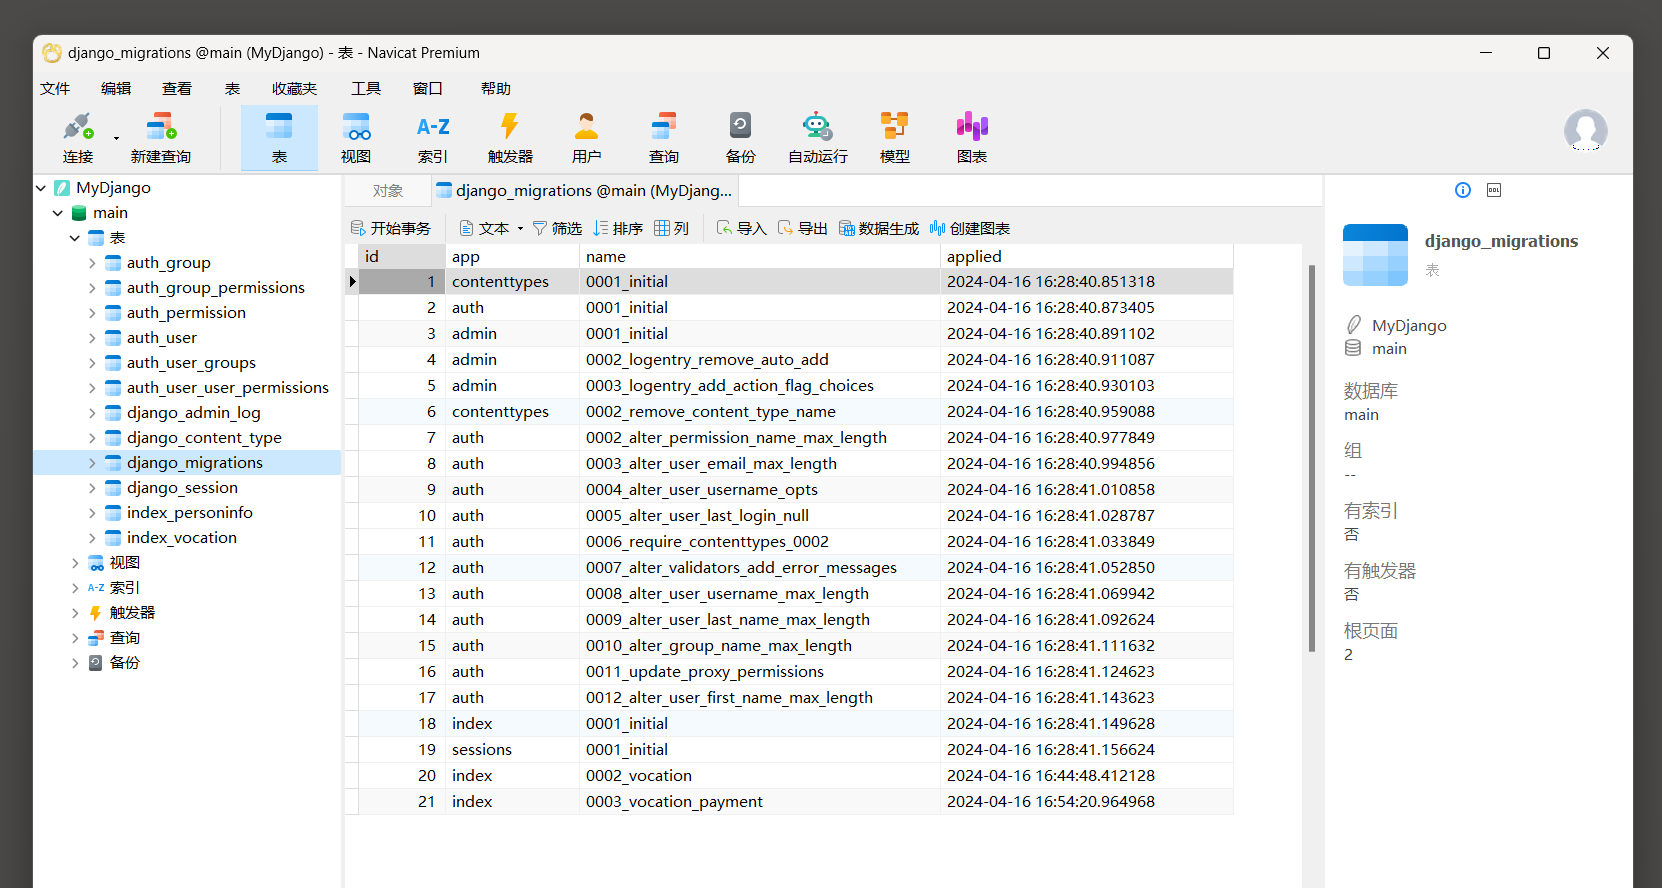Click cell 0002_remove_content_type_name
This screenshot has height=888, width=1662.
[x=760, y=412]
